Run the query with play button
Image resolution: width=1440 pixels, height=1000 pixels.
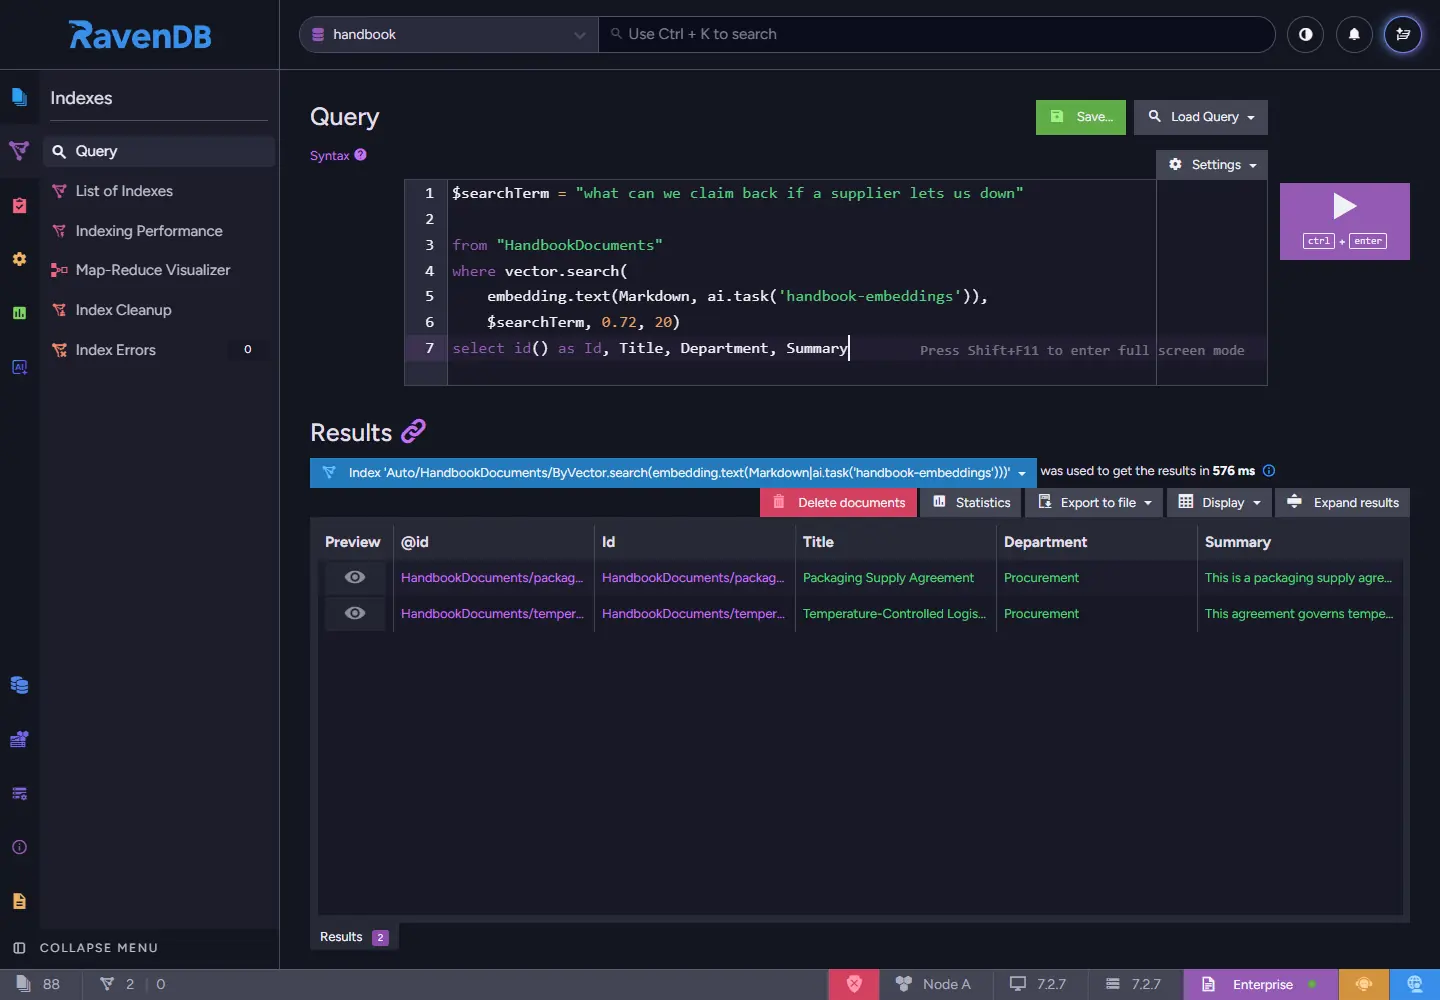pos(1345,221)
